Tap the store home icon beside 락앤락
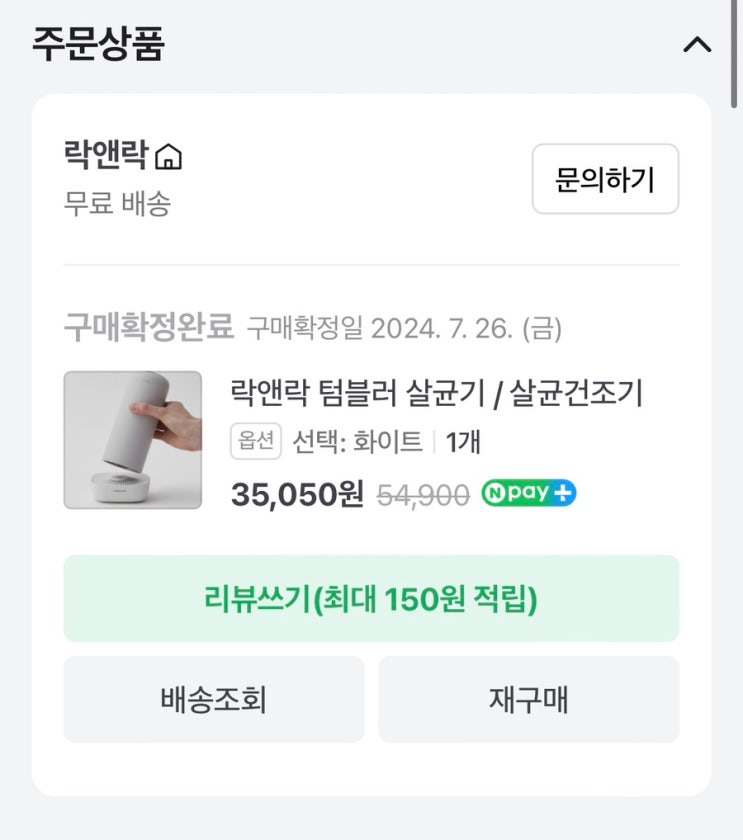The height and width of the screenshot is (840, 743). click(169, 157)
